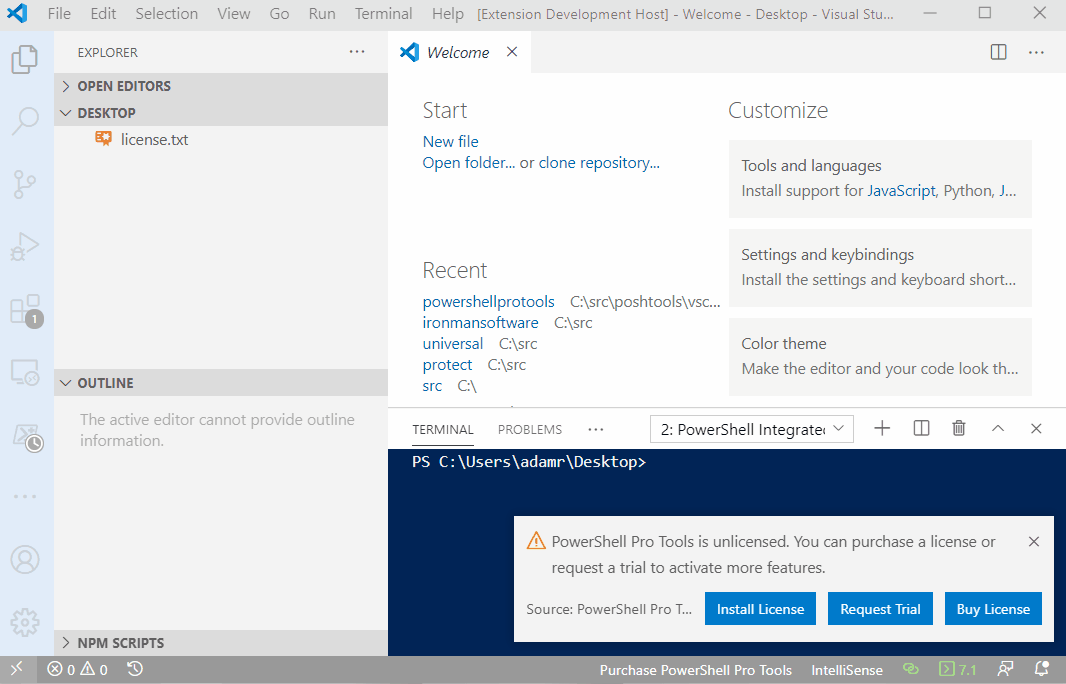Switch to the Problems panel tab

point(530,430)
